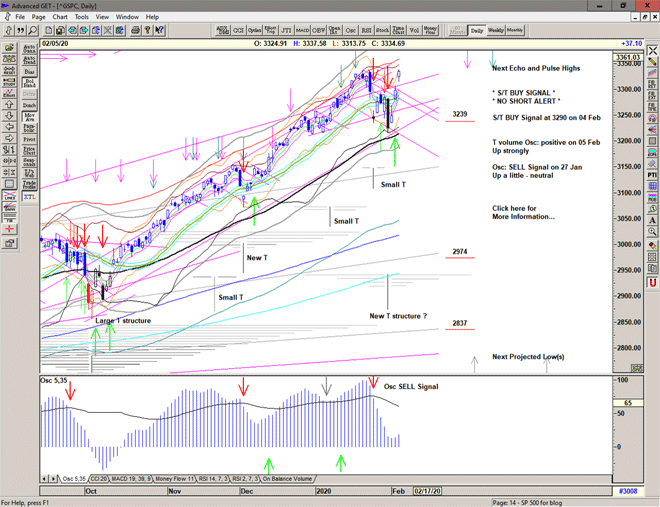This screenshot has width=660, height=507.
Task: Click the print icon in toolbar
Action: (136, 30)
